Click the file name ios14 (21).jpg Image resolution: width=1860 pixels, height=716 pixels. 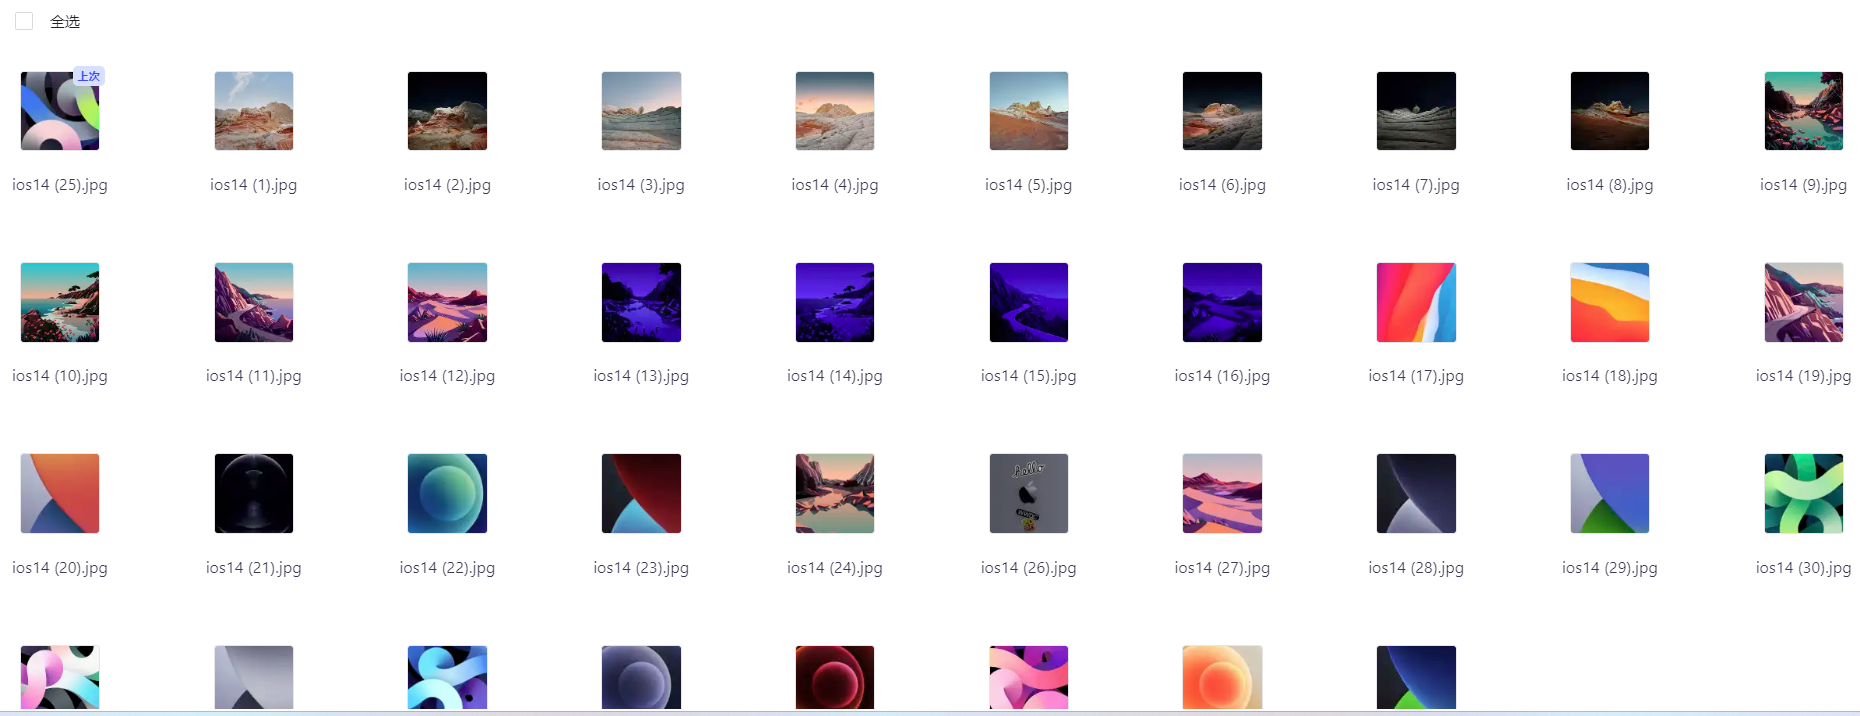point(254,568)
